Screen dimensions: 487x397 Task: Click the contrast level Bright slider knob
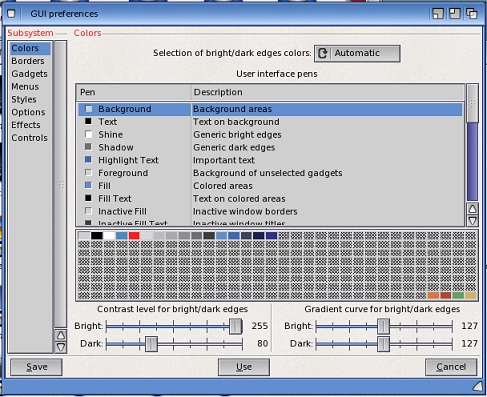pyautogui.click(x=236, y=326)
